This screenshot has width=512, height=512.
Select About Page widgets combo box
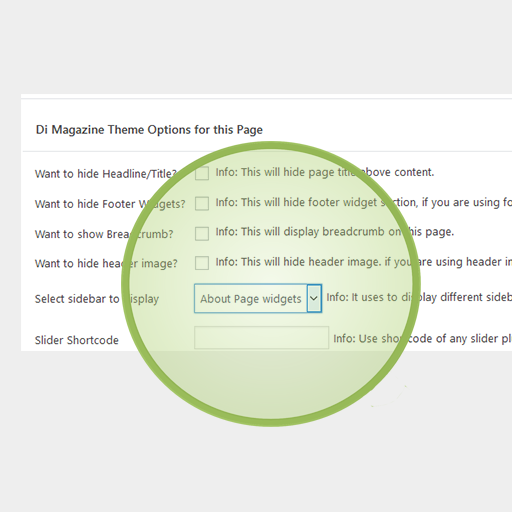pyautogui.click(x=258, y=298)
